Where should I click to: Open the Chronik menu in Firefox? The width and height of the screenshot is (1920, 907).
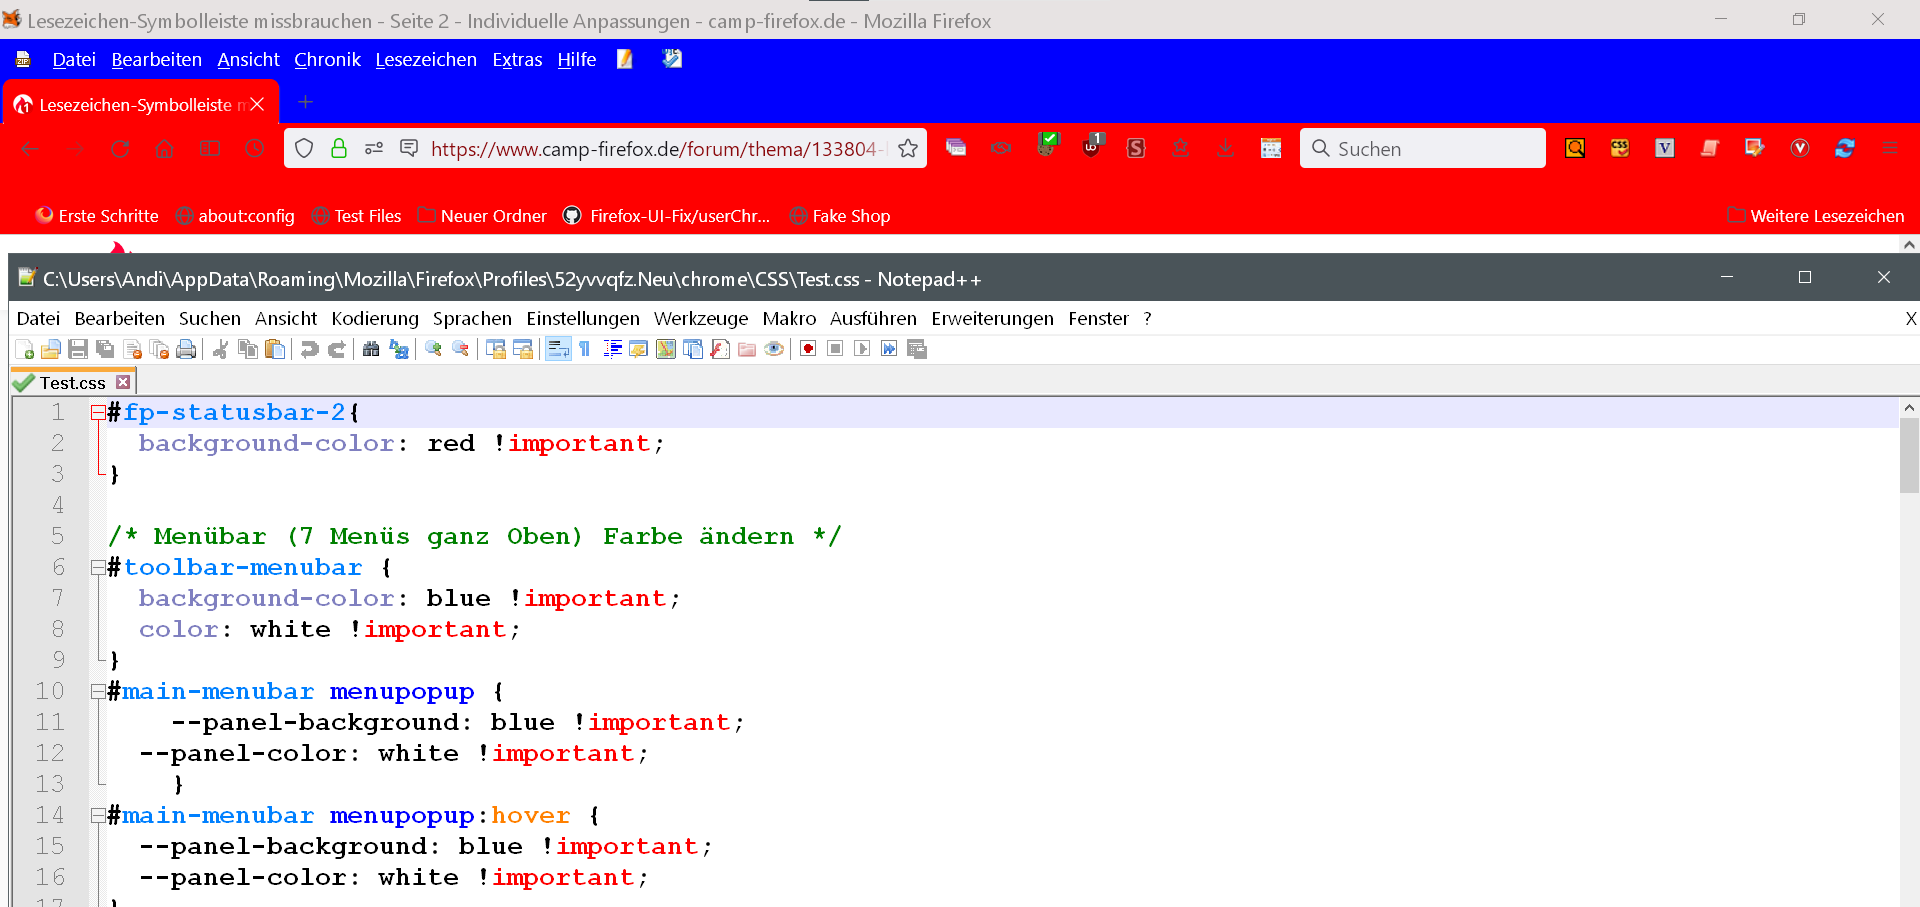(327, 60)
